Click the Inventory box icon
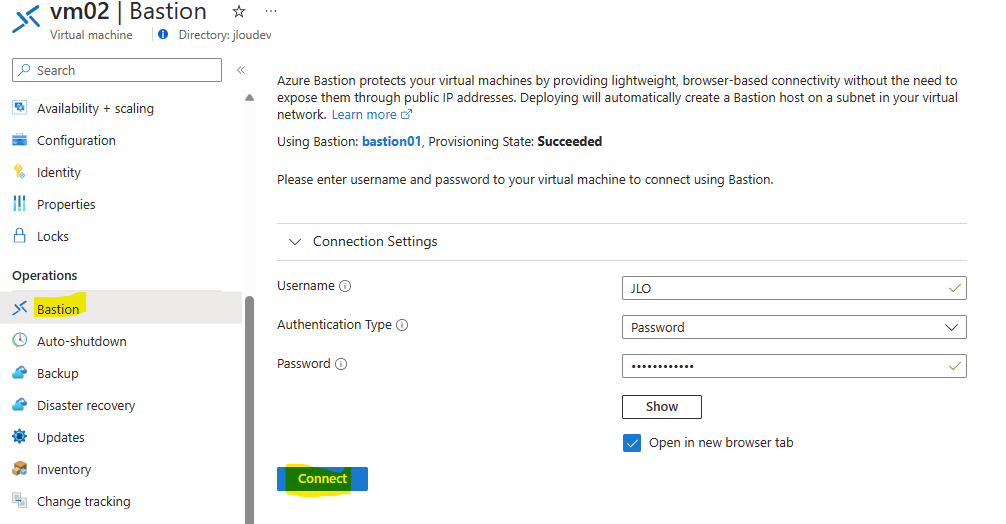Image resolution: width=1006 pixels, height=524 pixels. (x=20, y=469)
